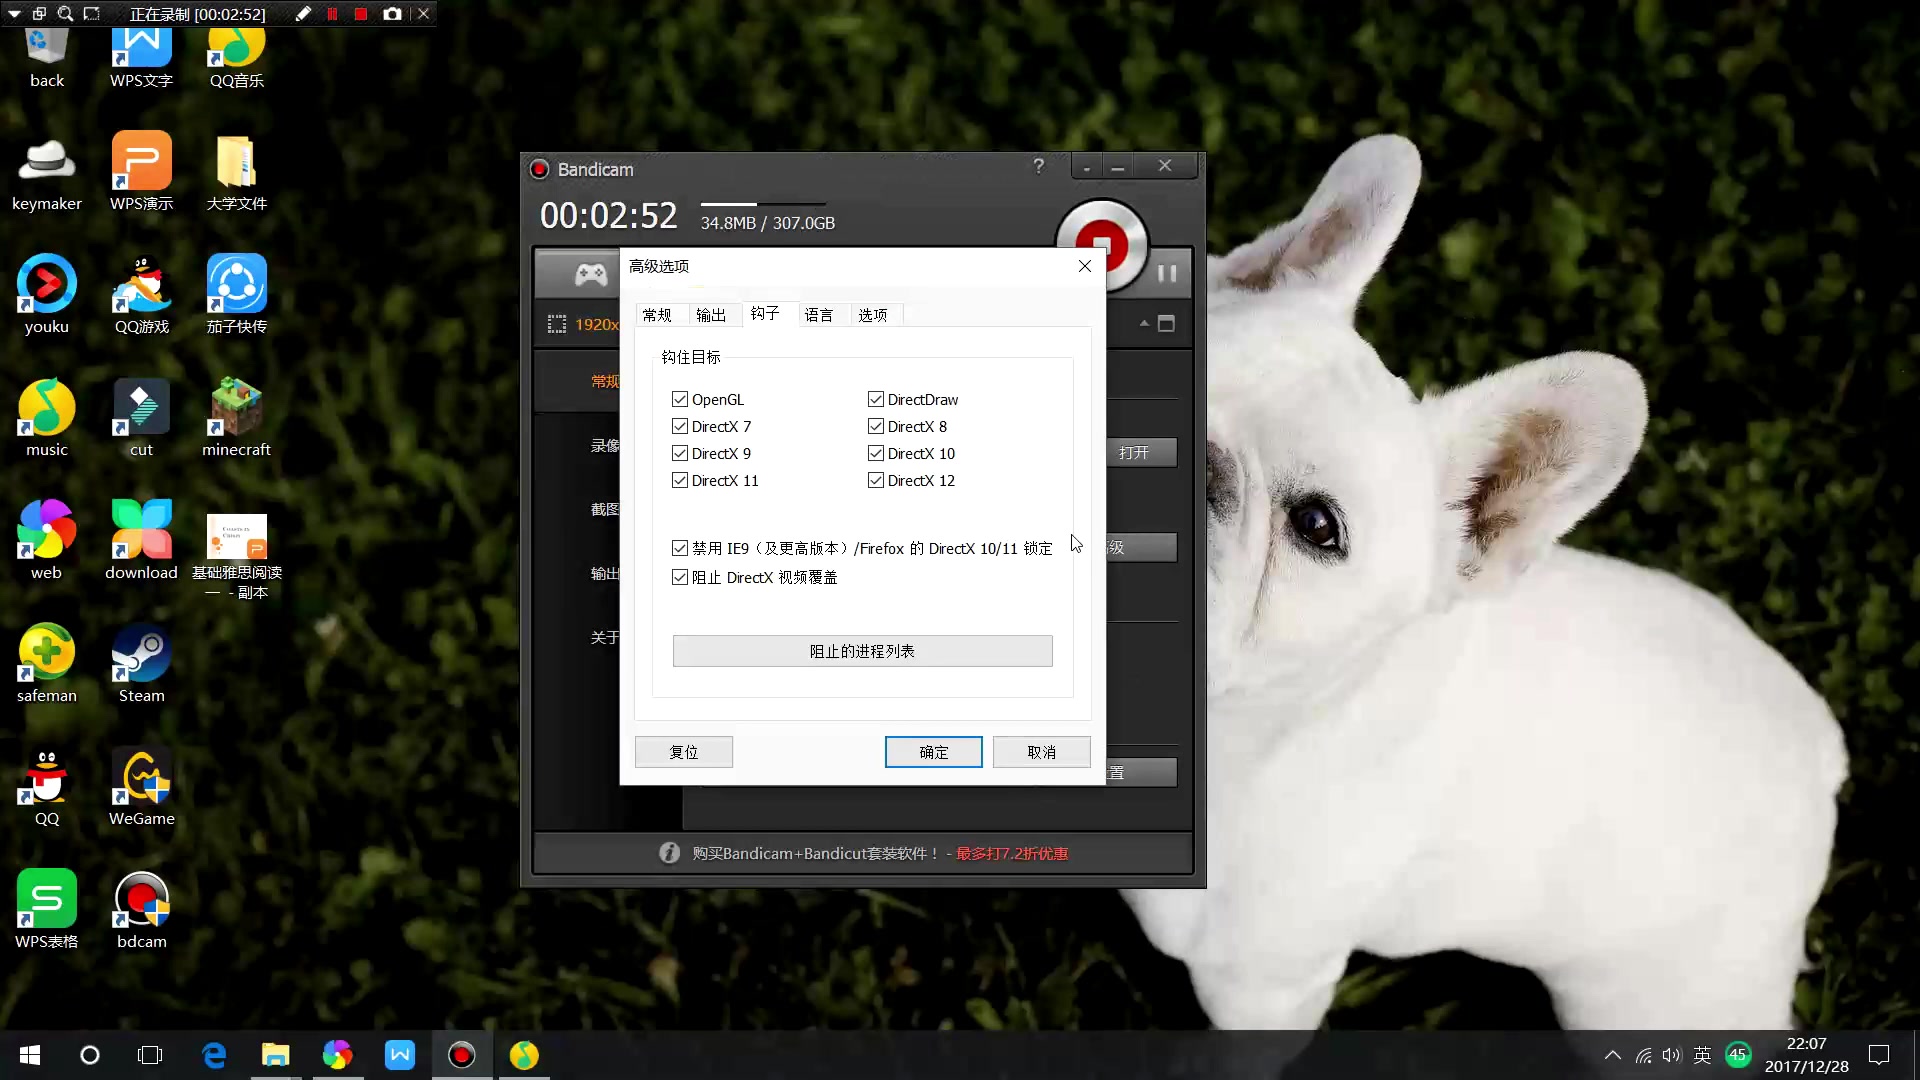Select the bdcam desktop shortcut
The height and width of the screenshot is (1080, 1920).
click(142, 910)
